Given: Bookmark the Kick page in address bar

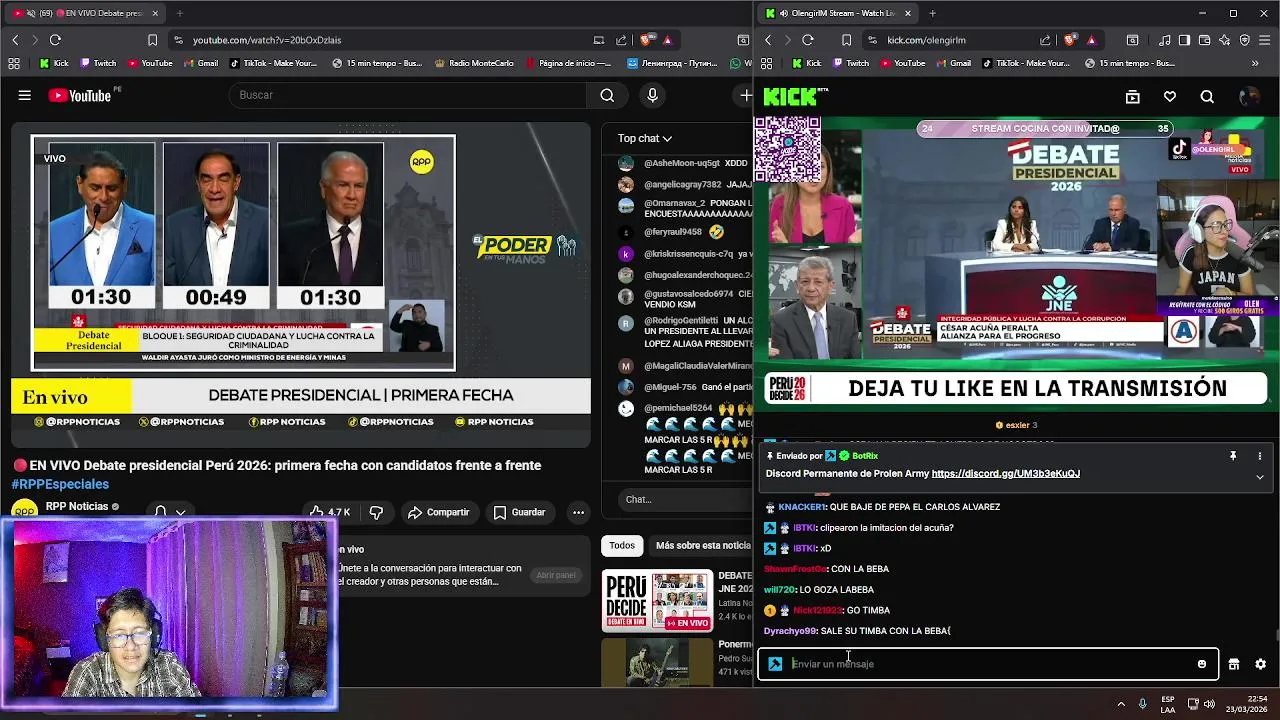Looking at the screenshot, I should click(x=846, y=40).
